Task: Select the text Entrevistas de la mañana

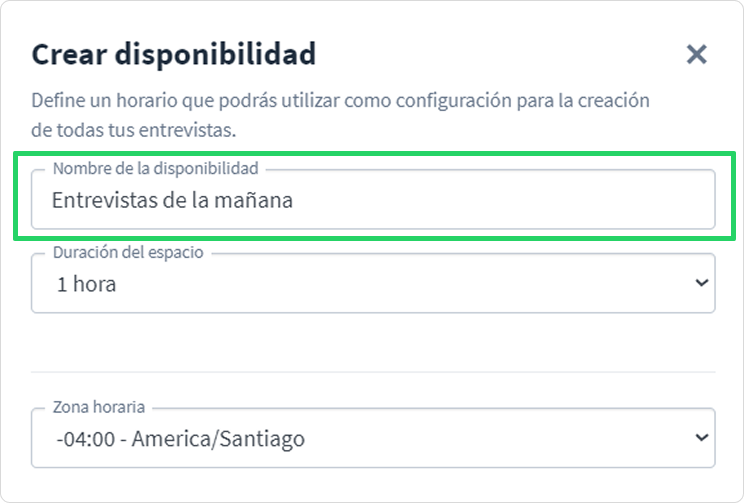Action: pos(172,200)
